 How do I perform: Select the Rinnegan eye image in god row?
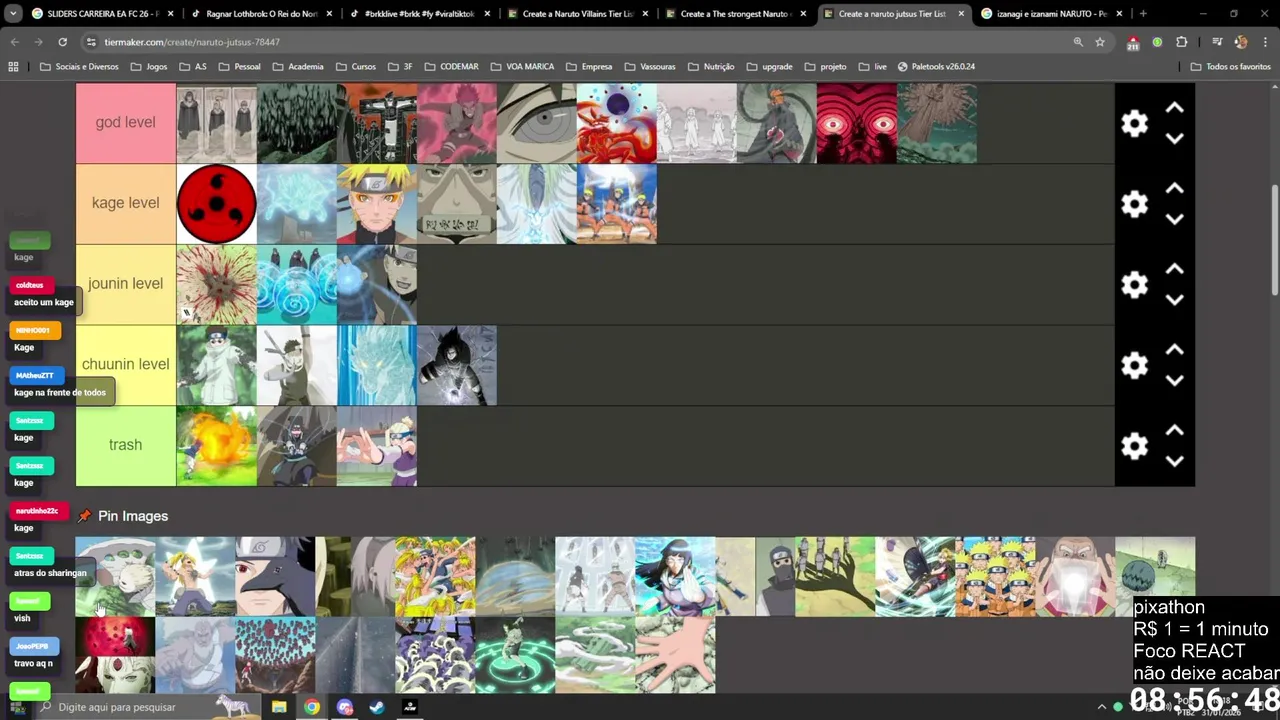[536, 123]
